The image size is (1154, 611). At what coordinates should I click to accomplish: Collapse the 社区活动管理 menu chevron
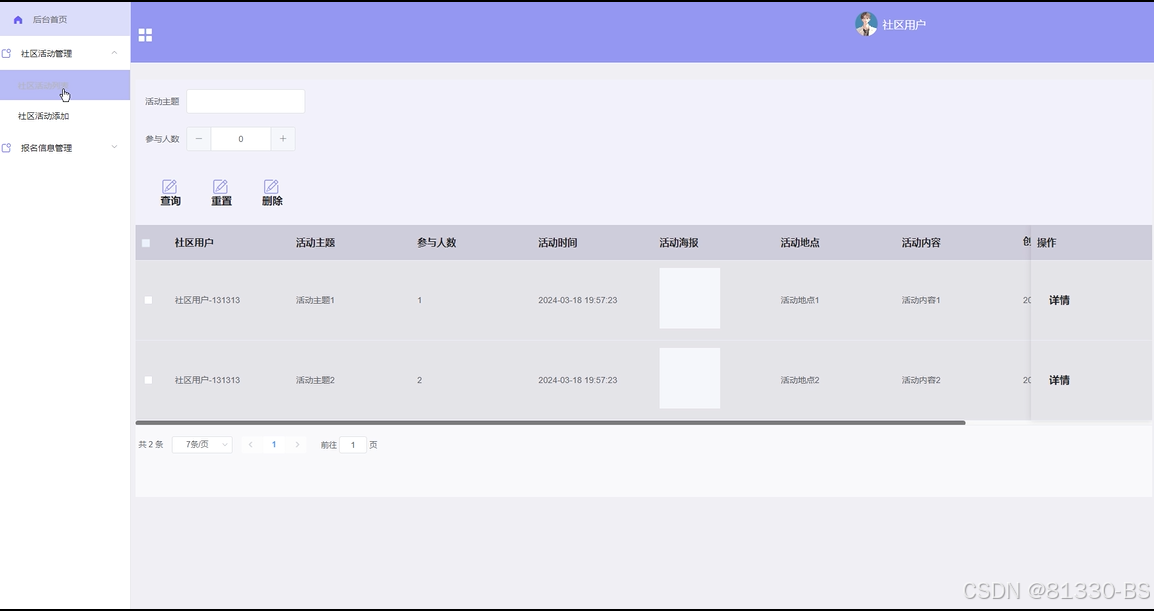(114, 53)
